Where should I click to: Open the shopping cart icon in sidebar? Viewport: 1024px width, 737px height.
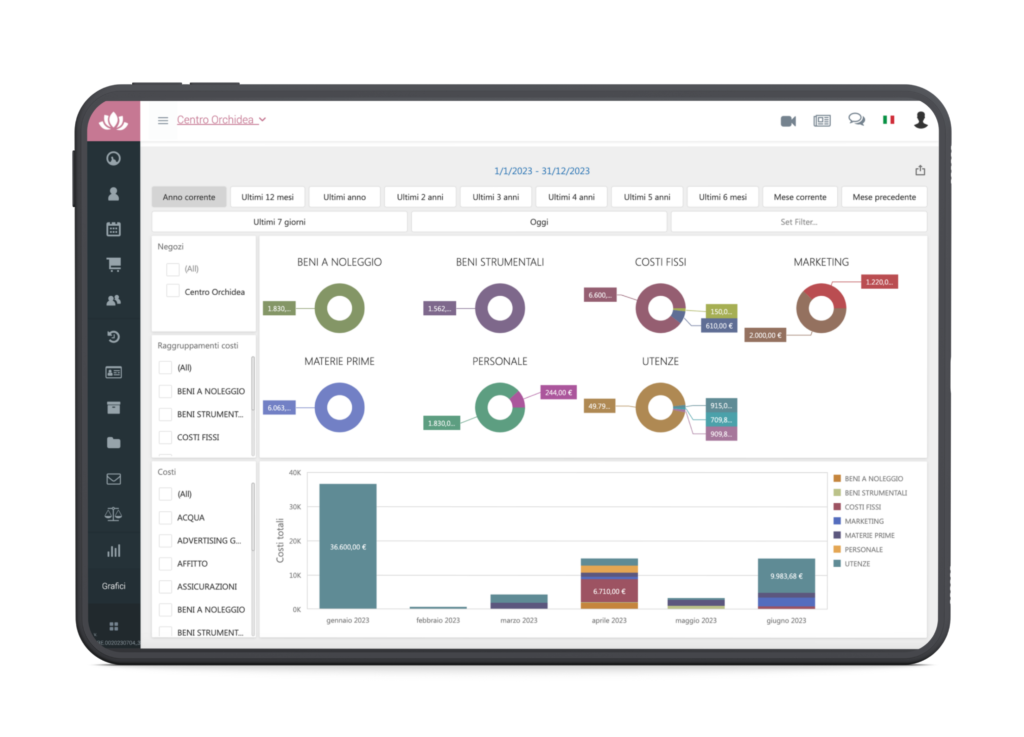114,265
